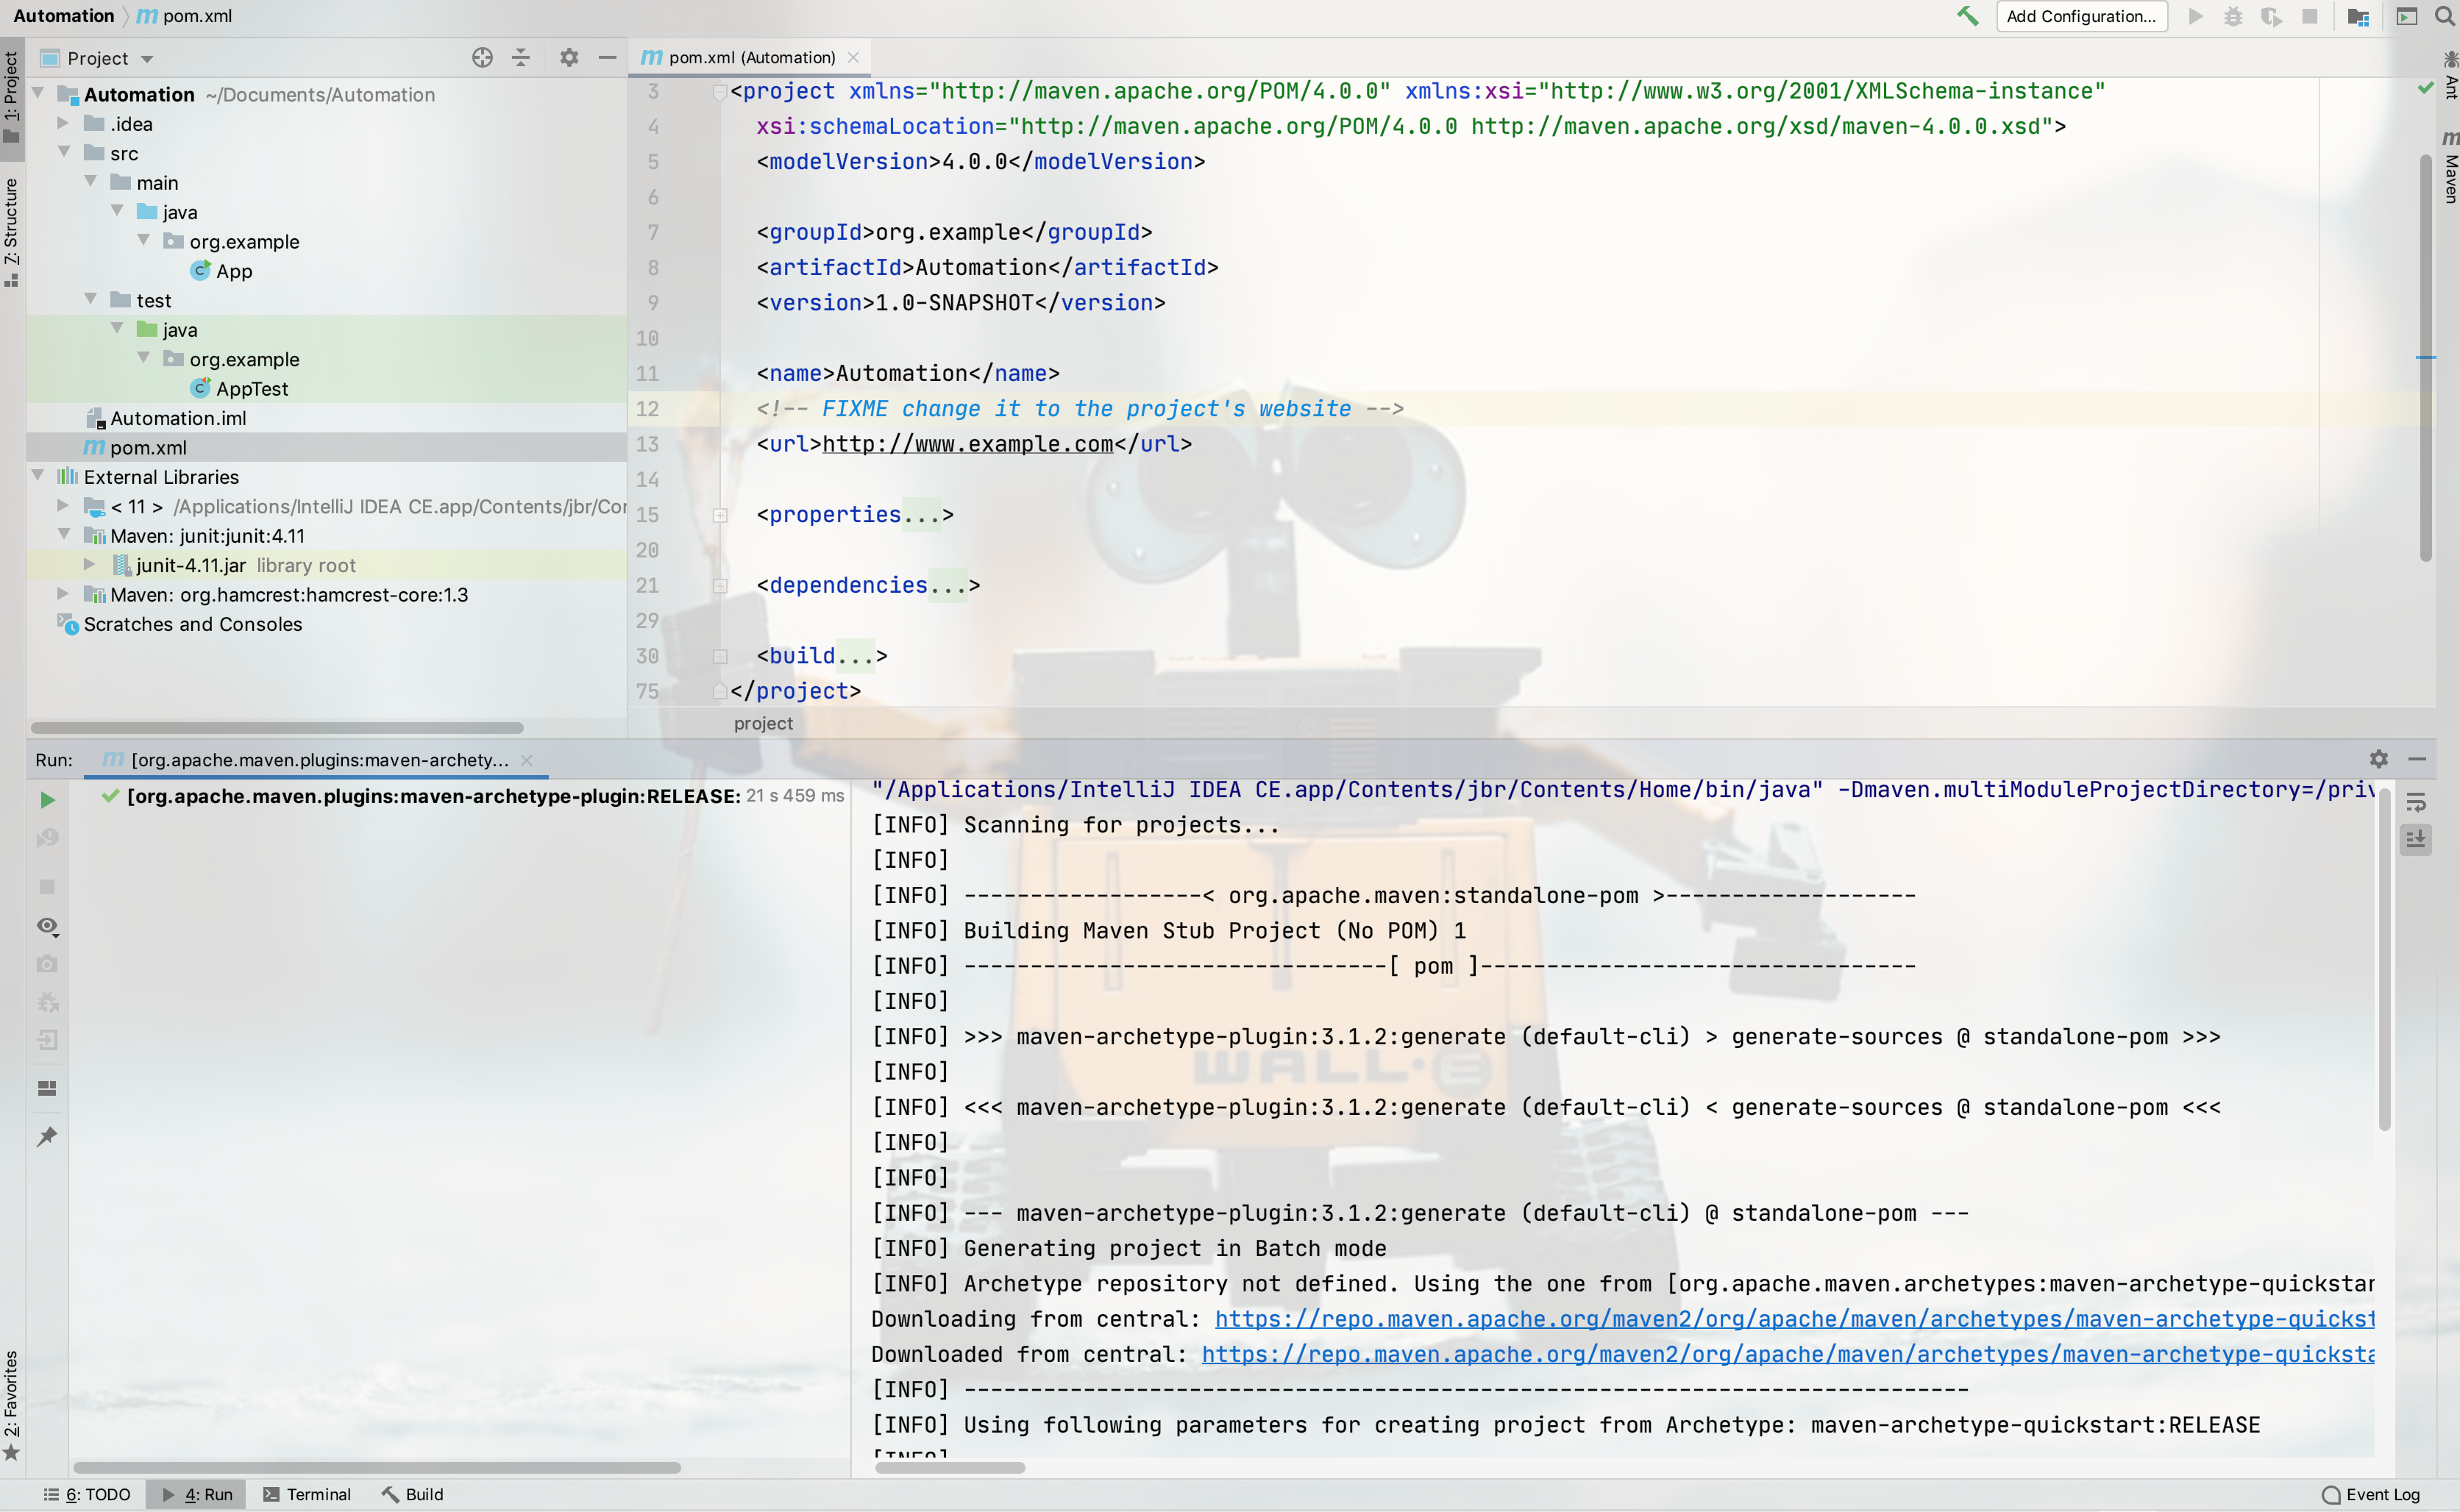Collapse all in Project panel
This screenshot has width=2460, height=1512.
tap(521, 58)
